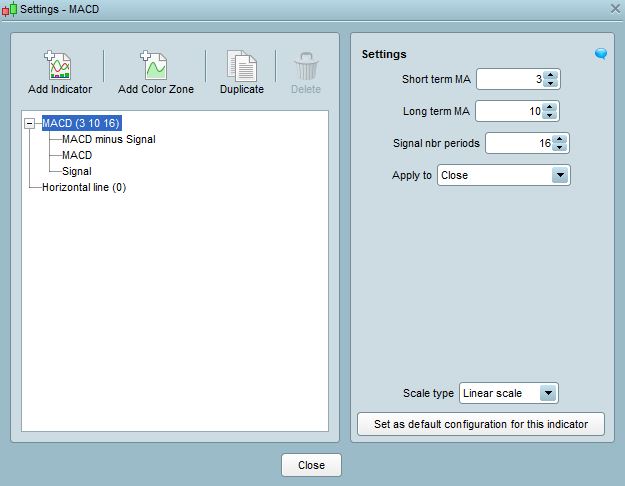Select the MACD minus Signal item
The width and height of the screenshot is (625, 486).
click(x=108, y=139)
